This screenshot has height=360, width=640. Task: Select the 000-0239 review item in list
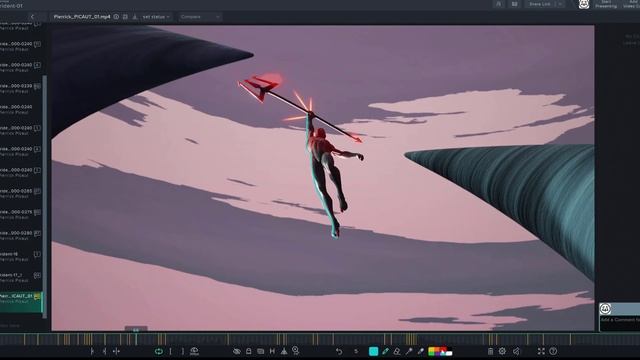click(x=21, y=89)
